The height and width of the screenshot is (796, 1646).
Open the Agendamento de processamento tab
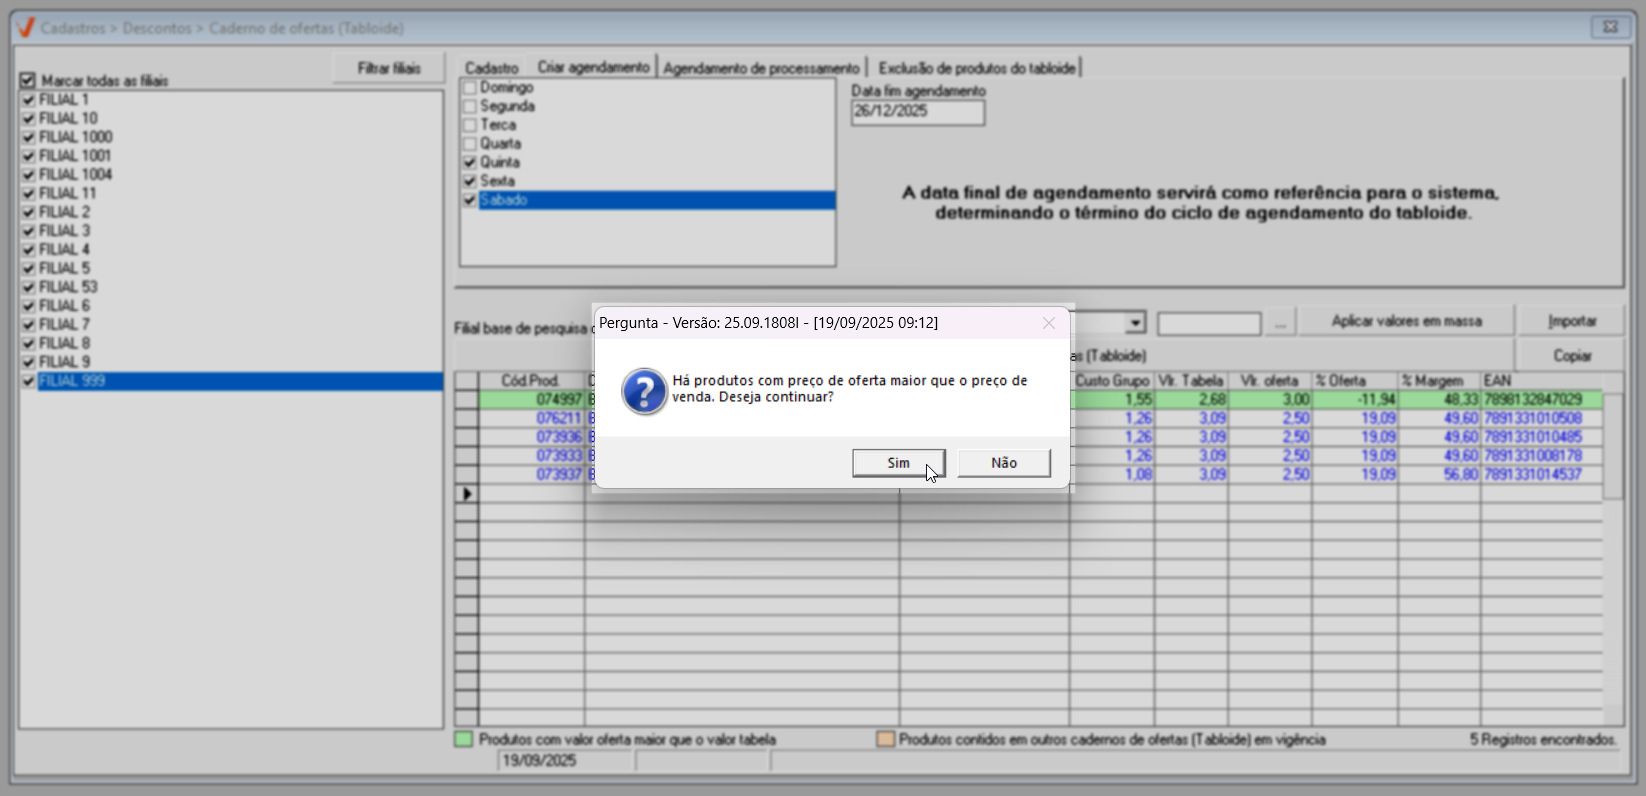pos(761,68)
